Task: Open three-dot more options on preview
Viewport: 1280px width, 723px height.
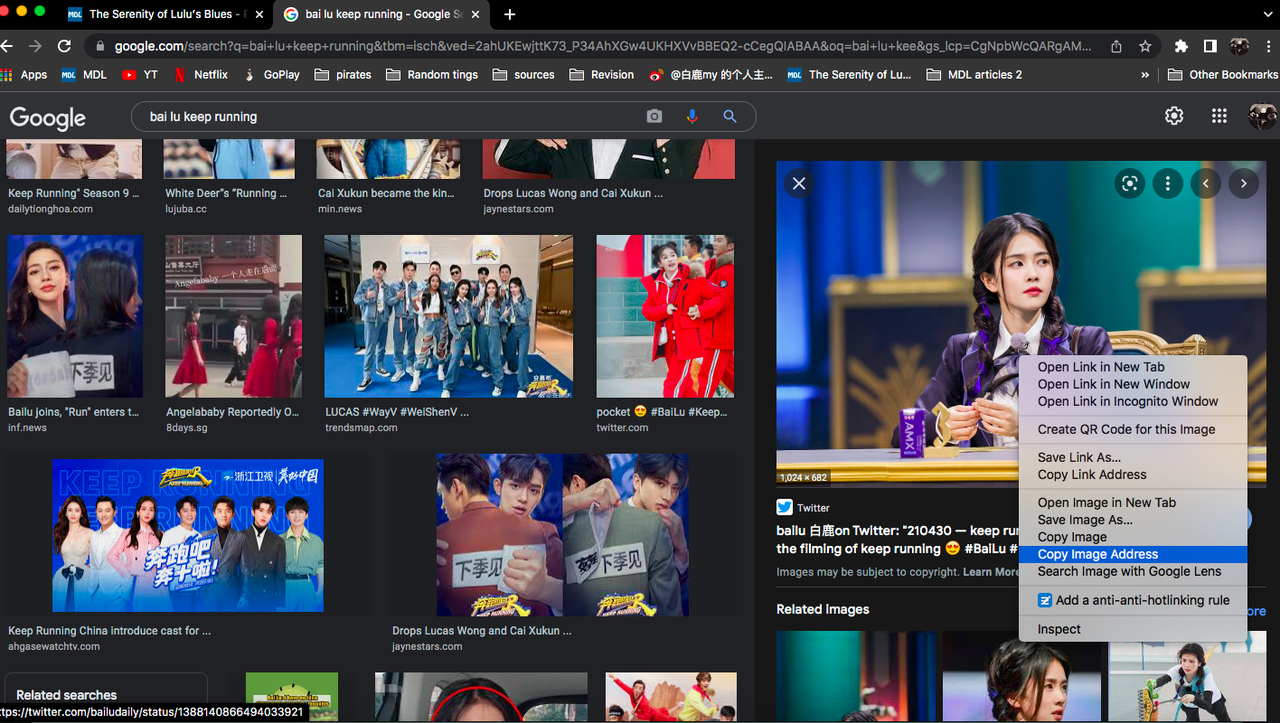Action: pos(1168,183)
